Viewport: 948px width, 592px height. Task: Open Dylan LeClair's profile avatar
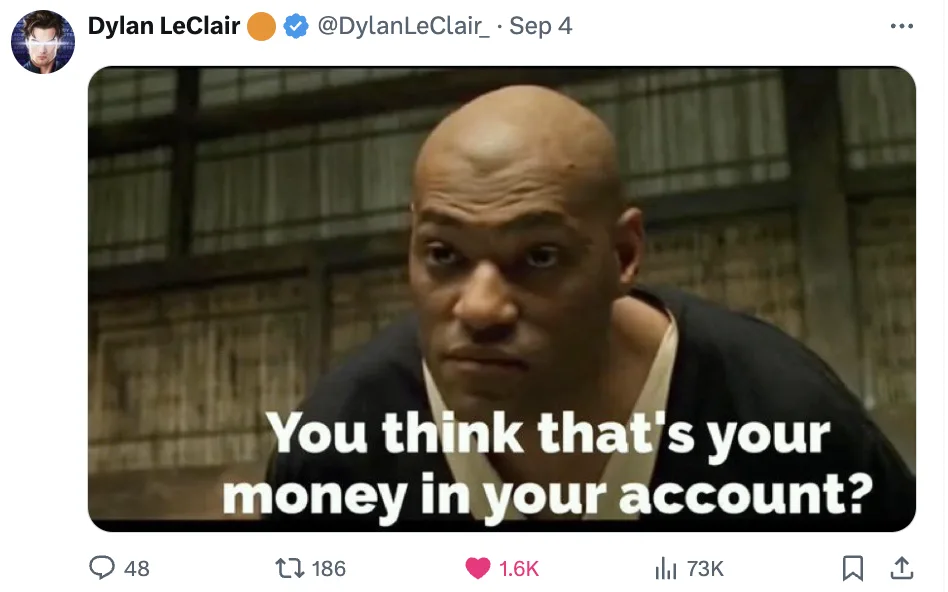point(43,42)
